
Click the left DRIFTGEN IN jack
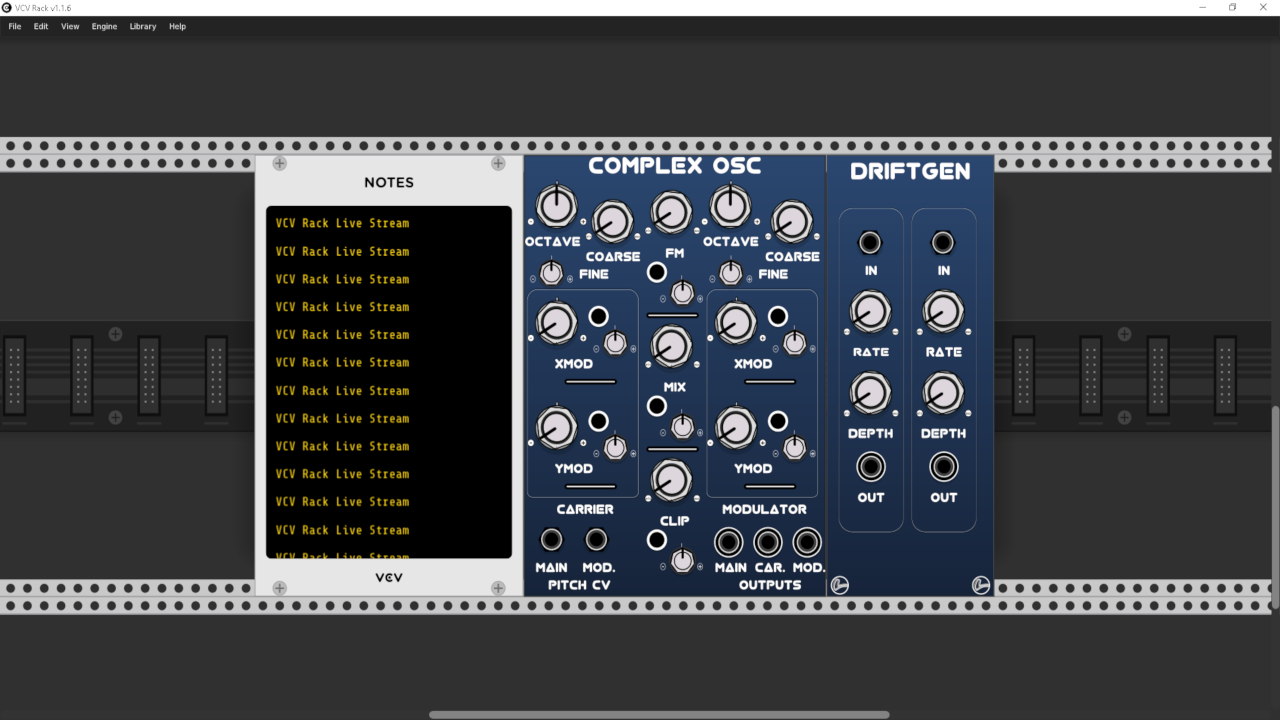pos(870,242)
